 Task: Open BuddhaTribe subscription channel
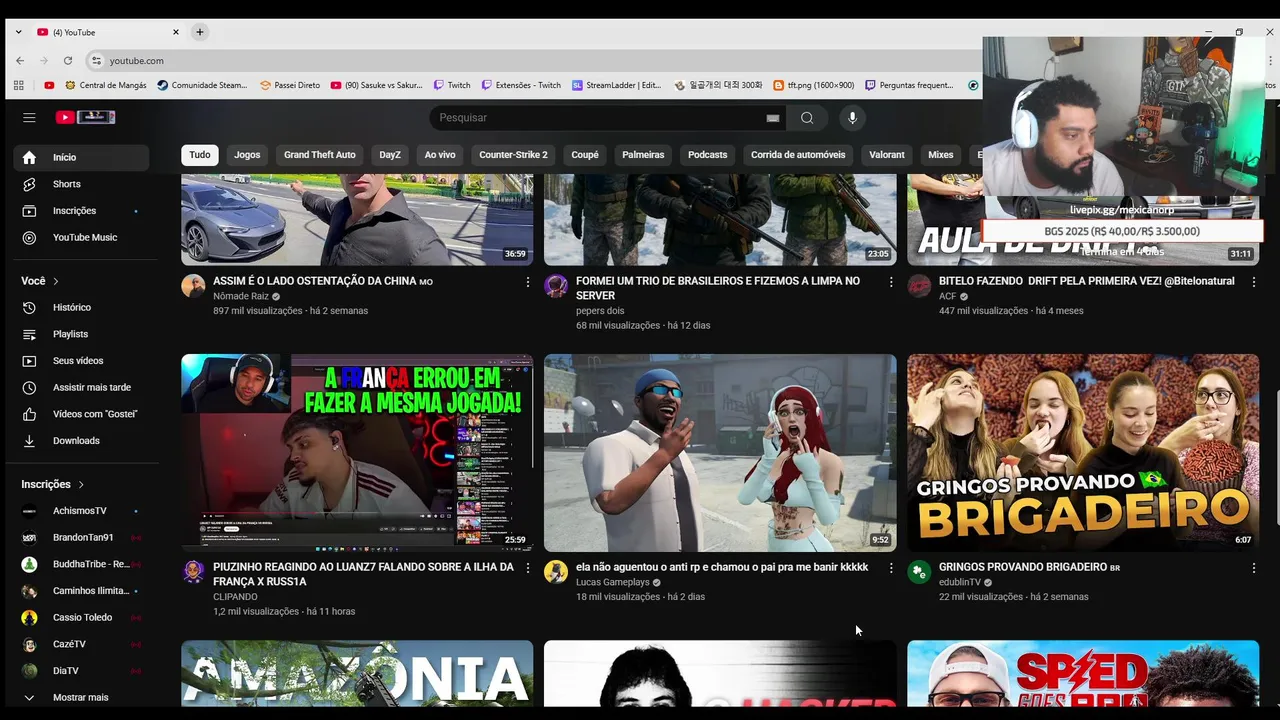81,564
